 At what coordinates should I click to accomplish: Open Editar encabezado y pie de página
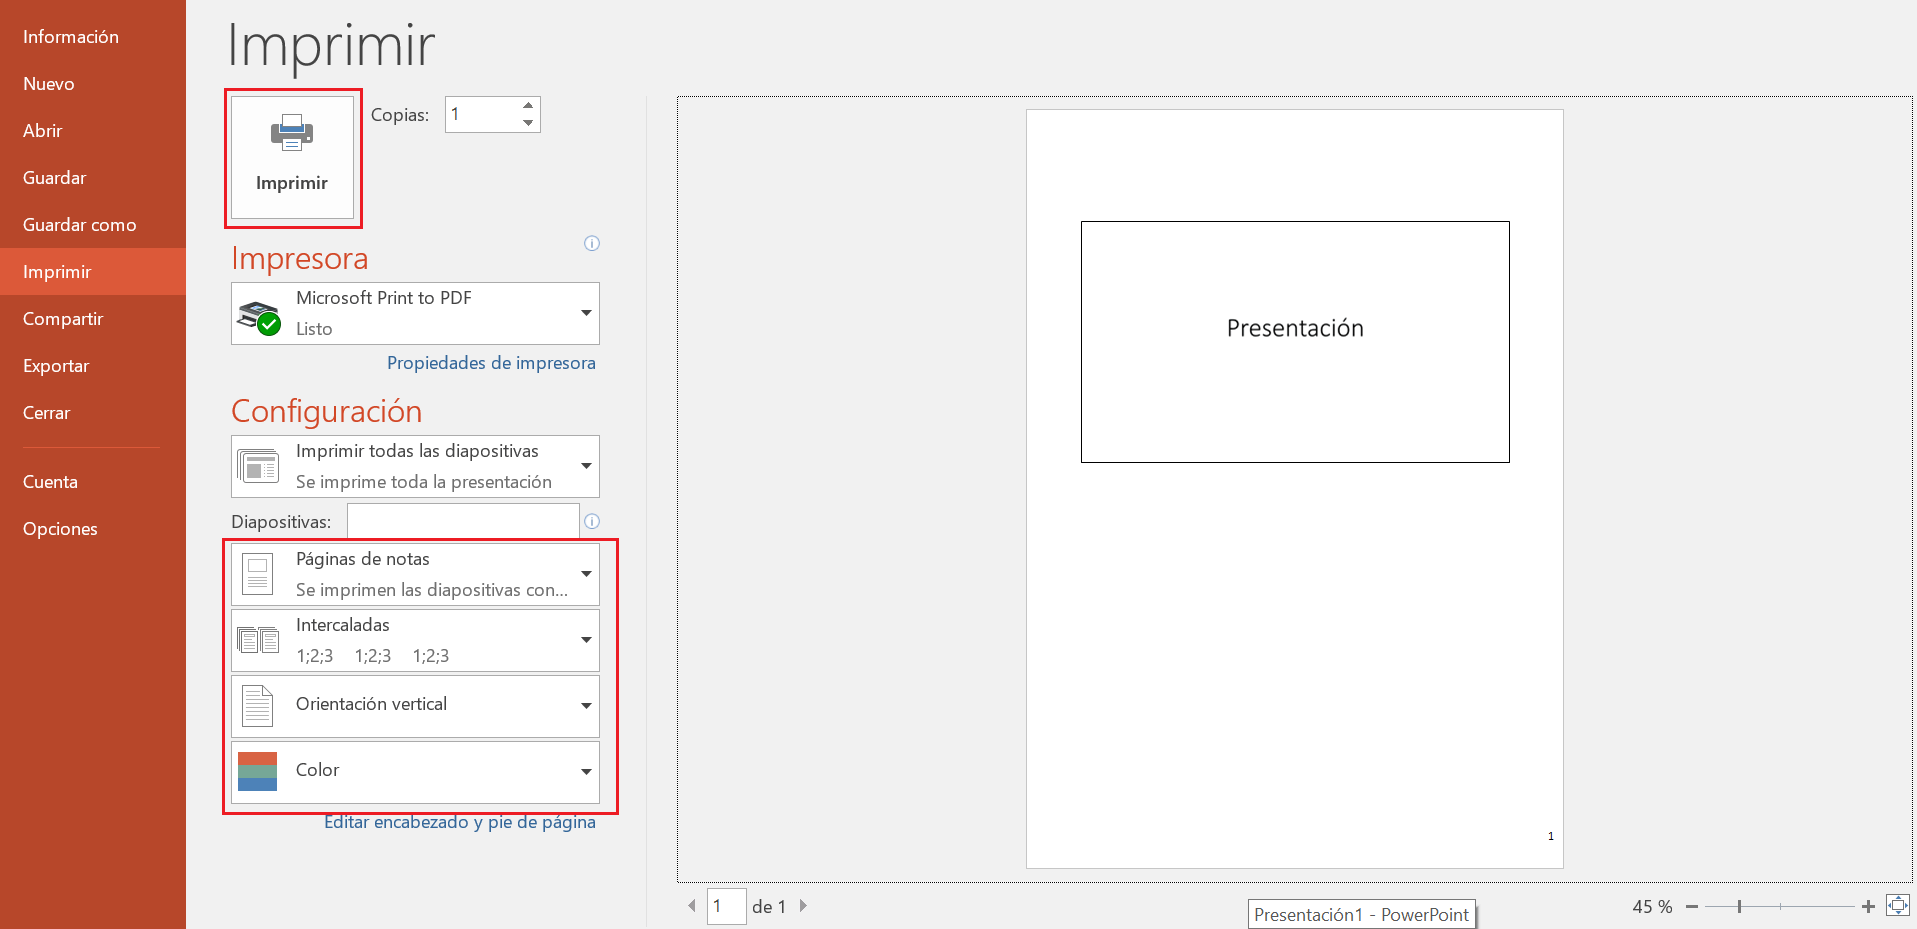coord(460,822)
